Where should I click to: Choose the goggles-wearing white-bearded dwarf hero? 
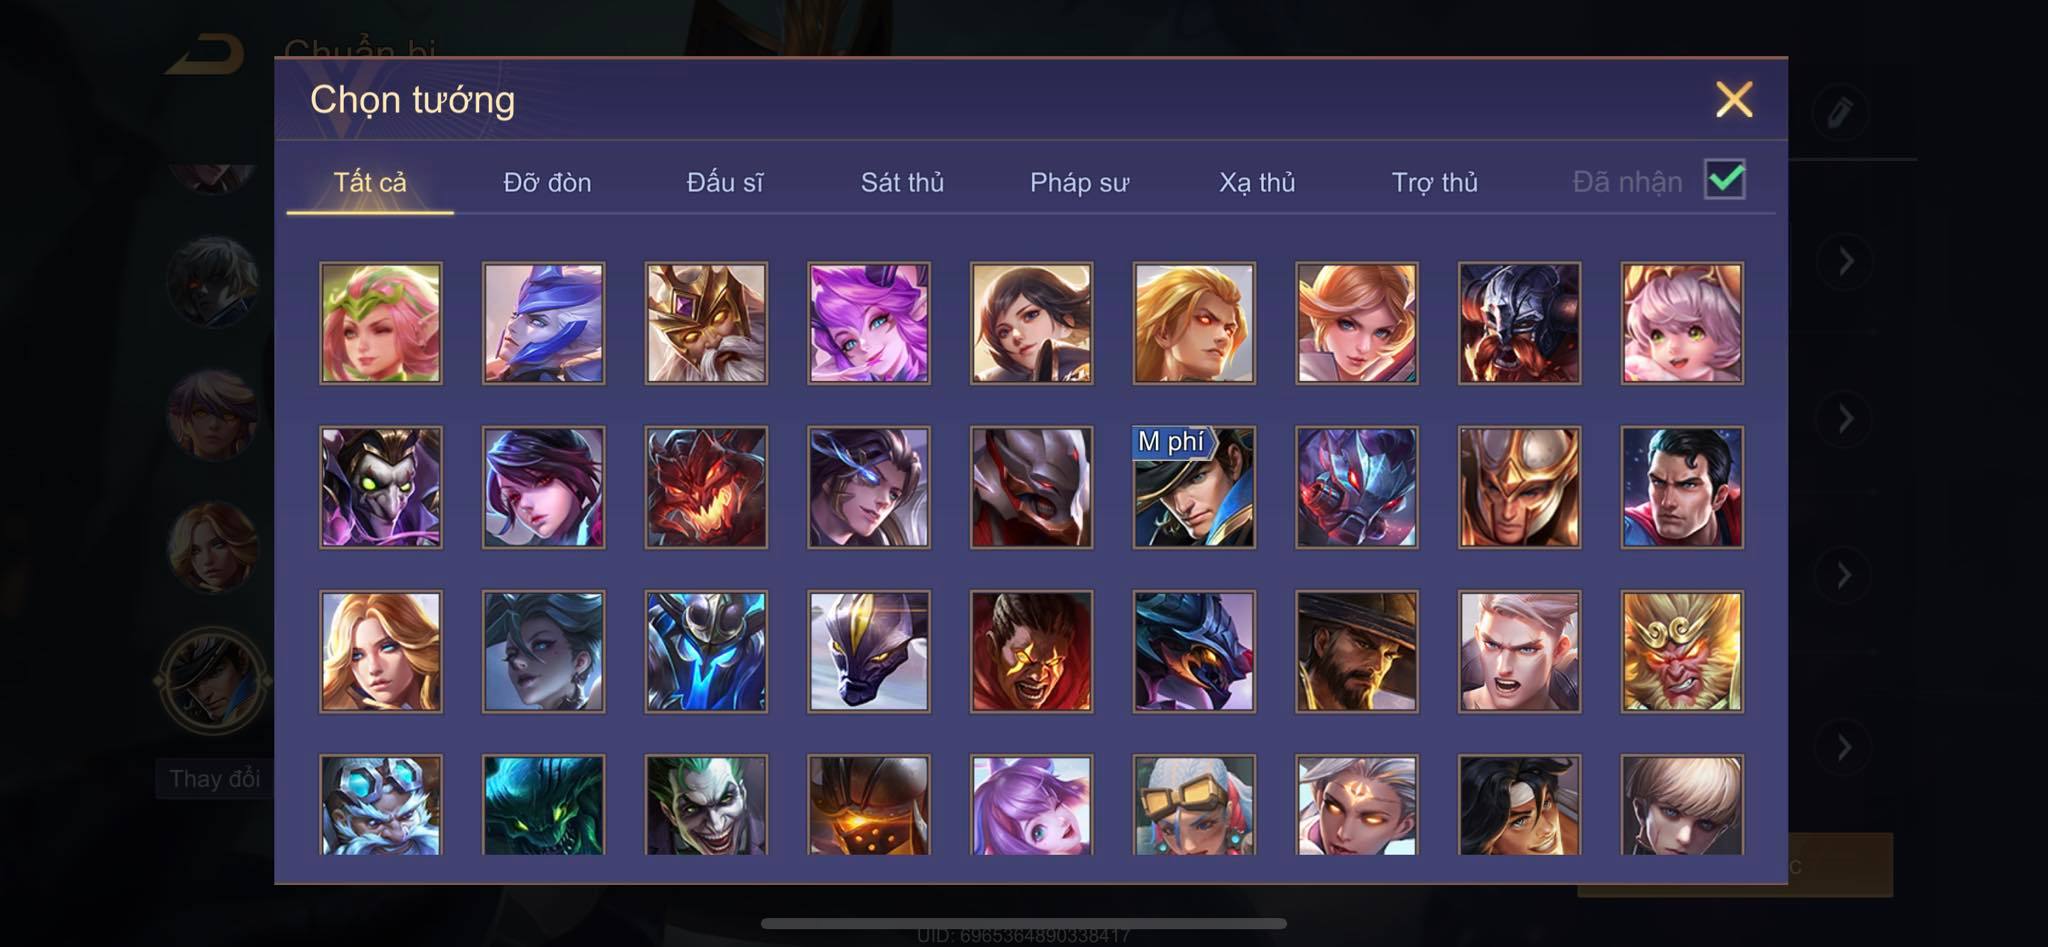381,806
